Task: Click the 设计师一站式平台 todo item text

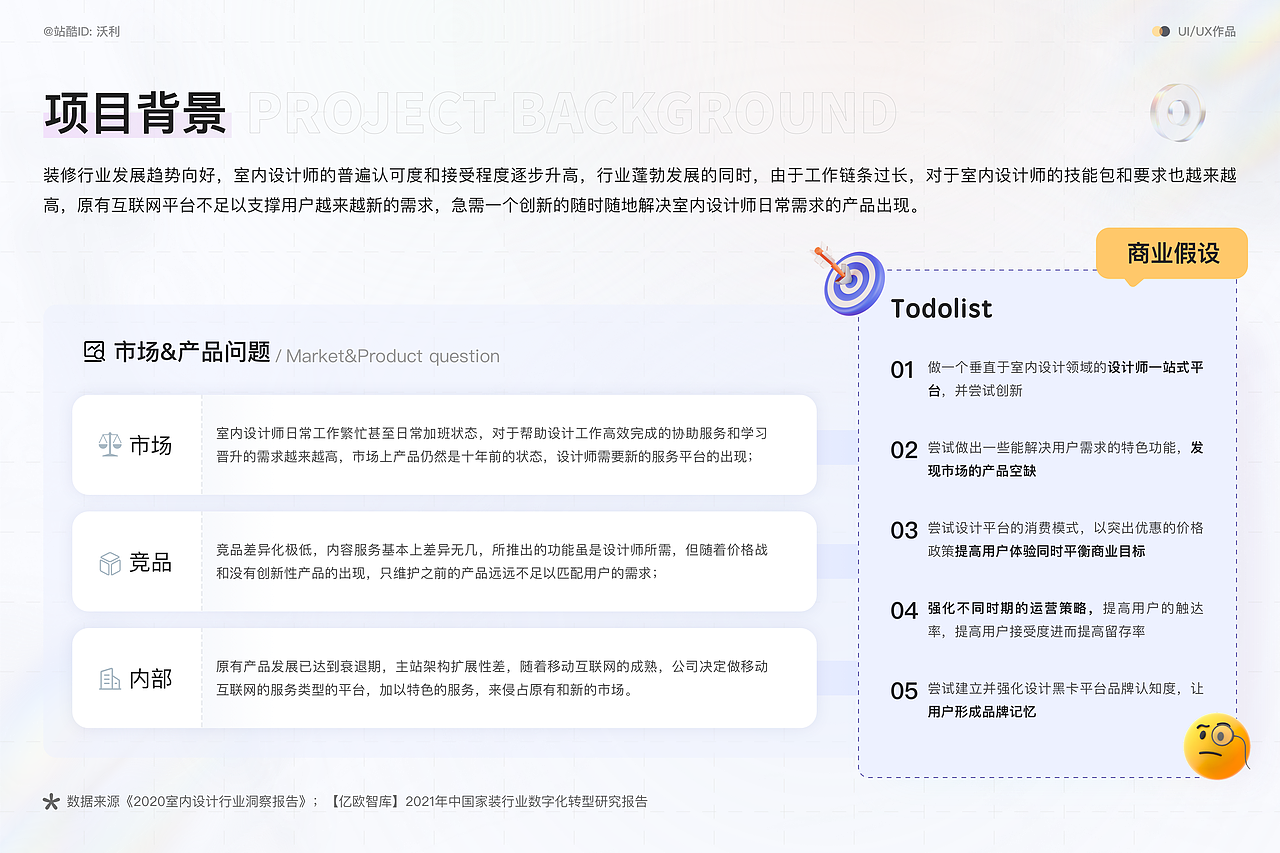Action: pyautogui.click(x=1065, y=379)
